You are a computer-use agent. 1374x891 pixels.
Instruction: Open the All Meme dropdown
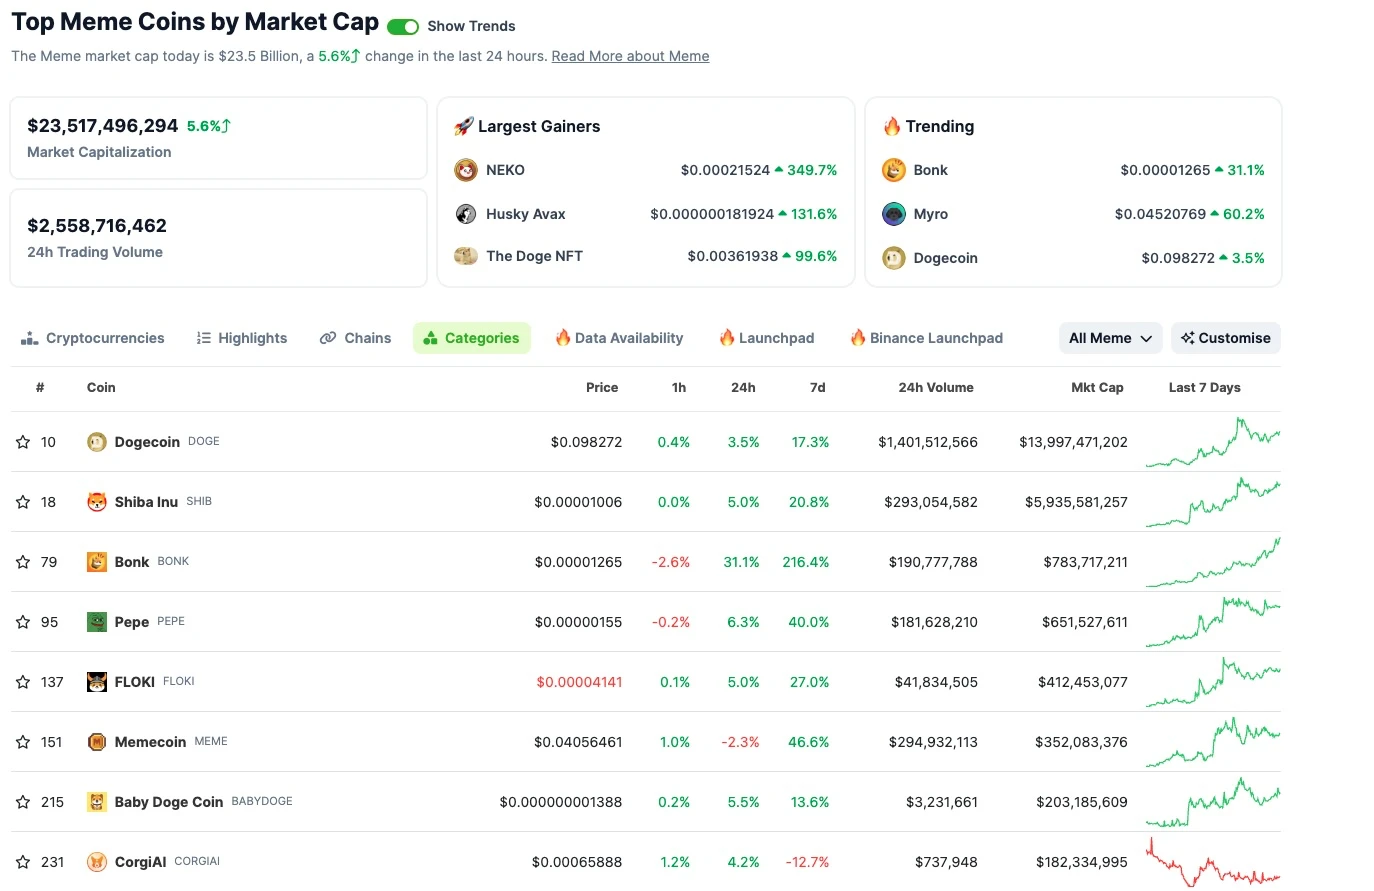point(1110,338)
